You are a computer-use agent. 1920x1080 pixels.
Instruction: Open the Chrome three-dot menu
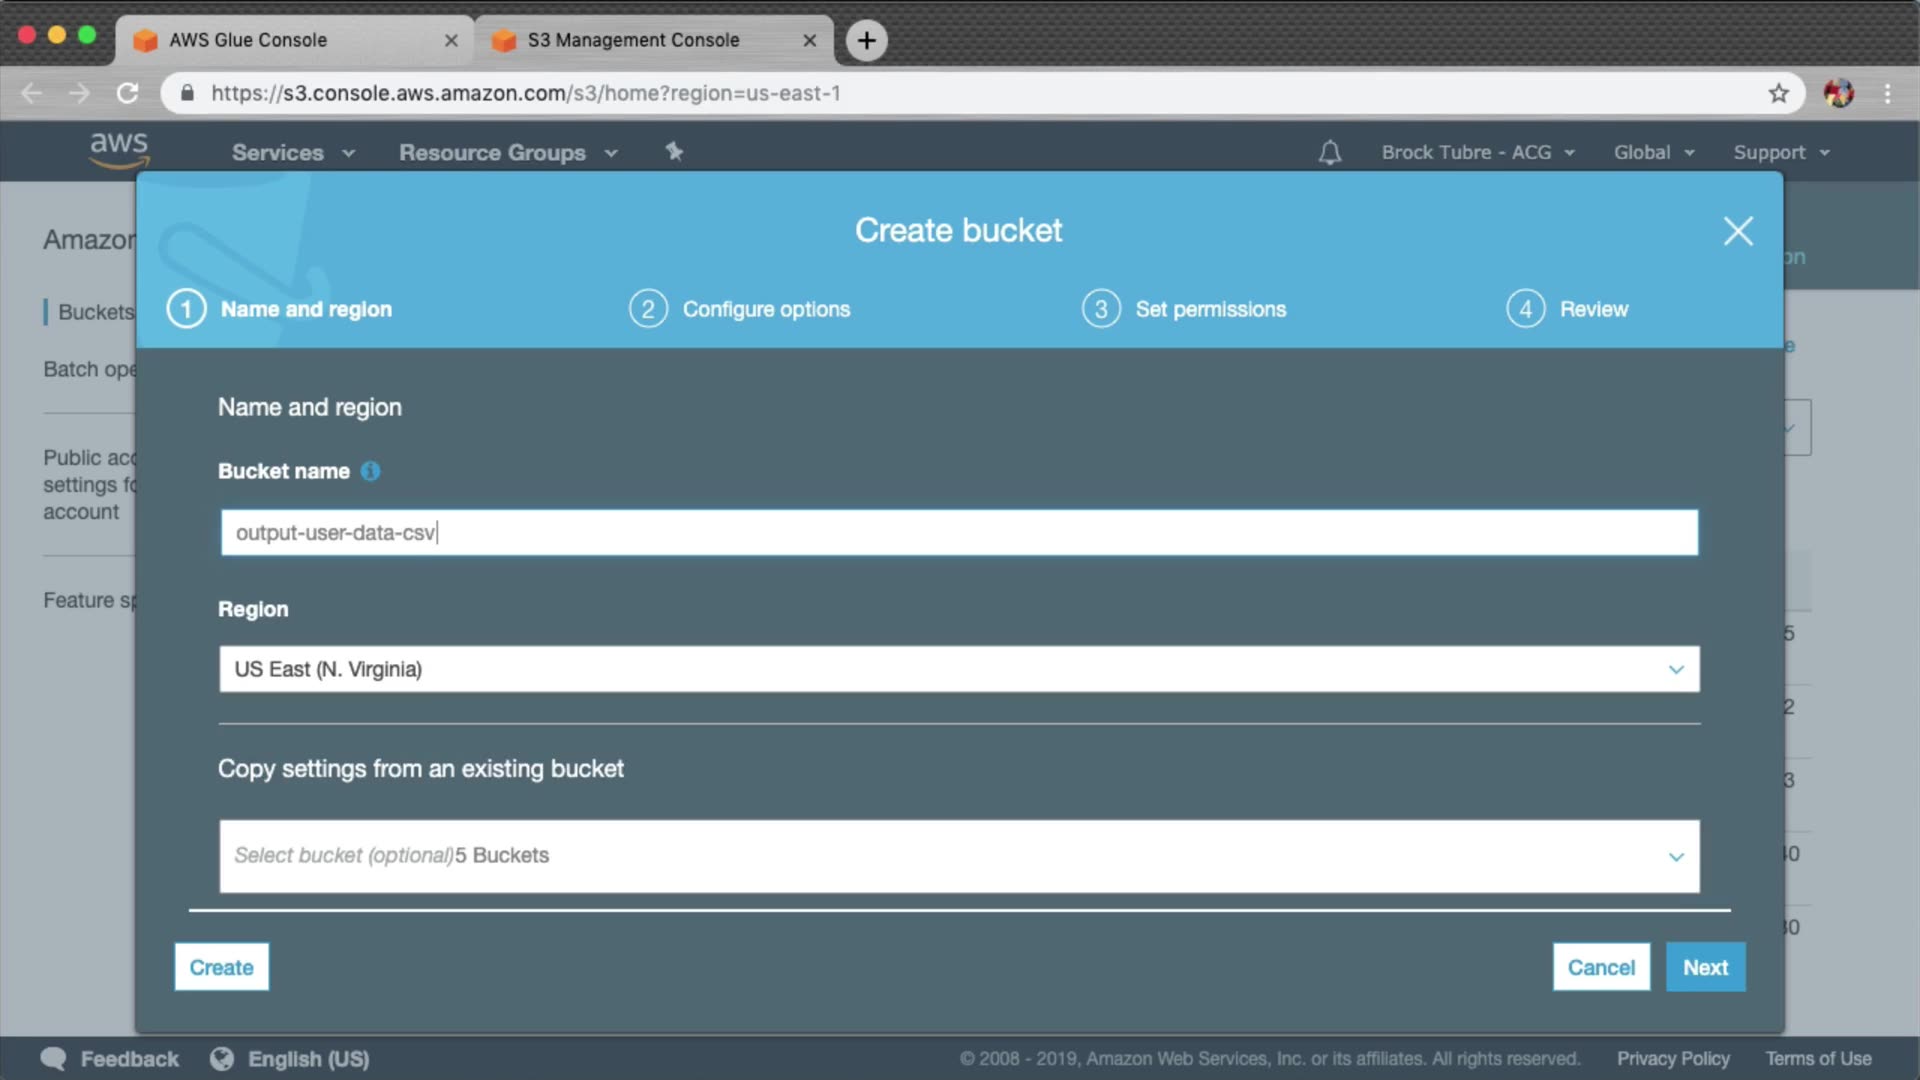[1887, 93]
